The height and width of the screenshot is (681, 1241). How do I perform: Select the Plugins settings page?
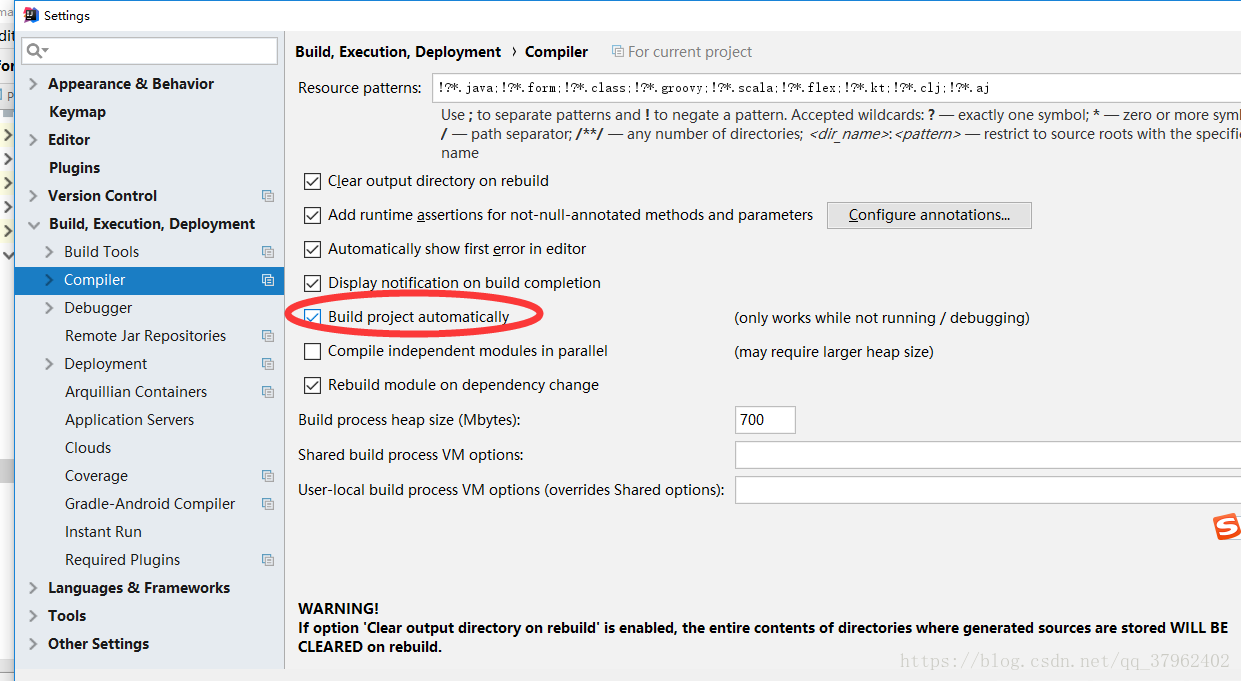pos(75,168)
